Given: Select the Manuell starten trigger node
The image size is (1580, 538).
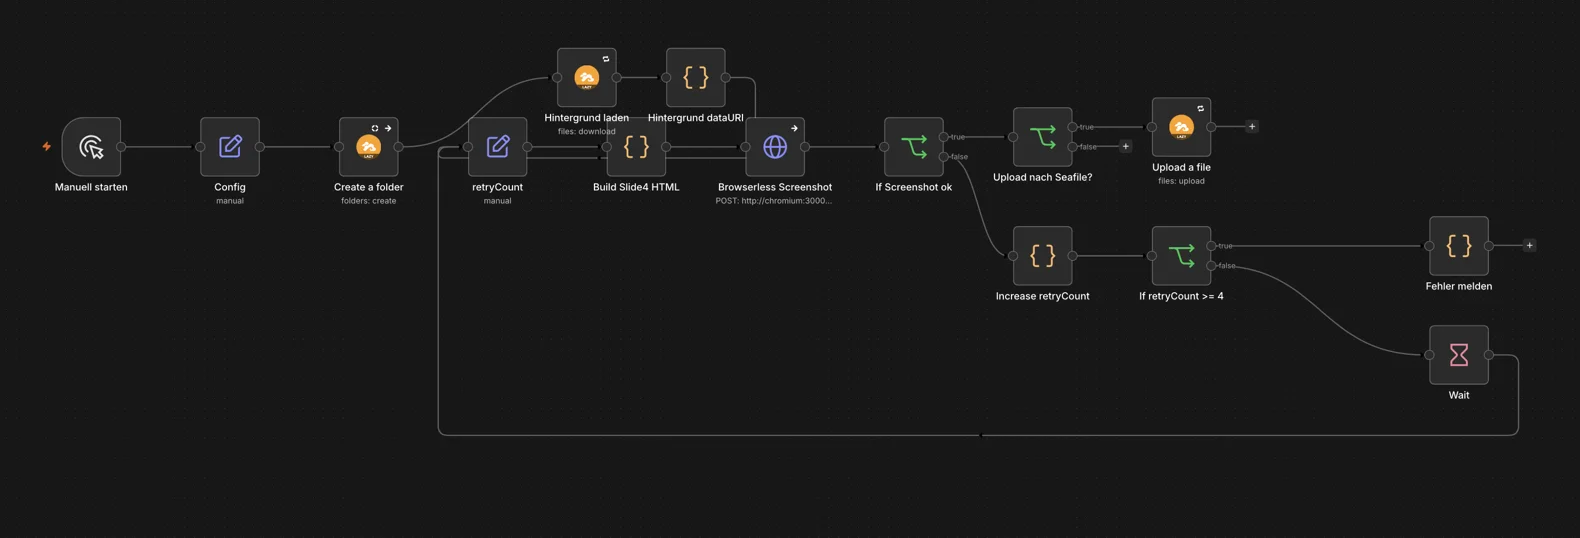Looking at the screenshot, I should pyautogui.click(x=91, y=147).
